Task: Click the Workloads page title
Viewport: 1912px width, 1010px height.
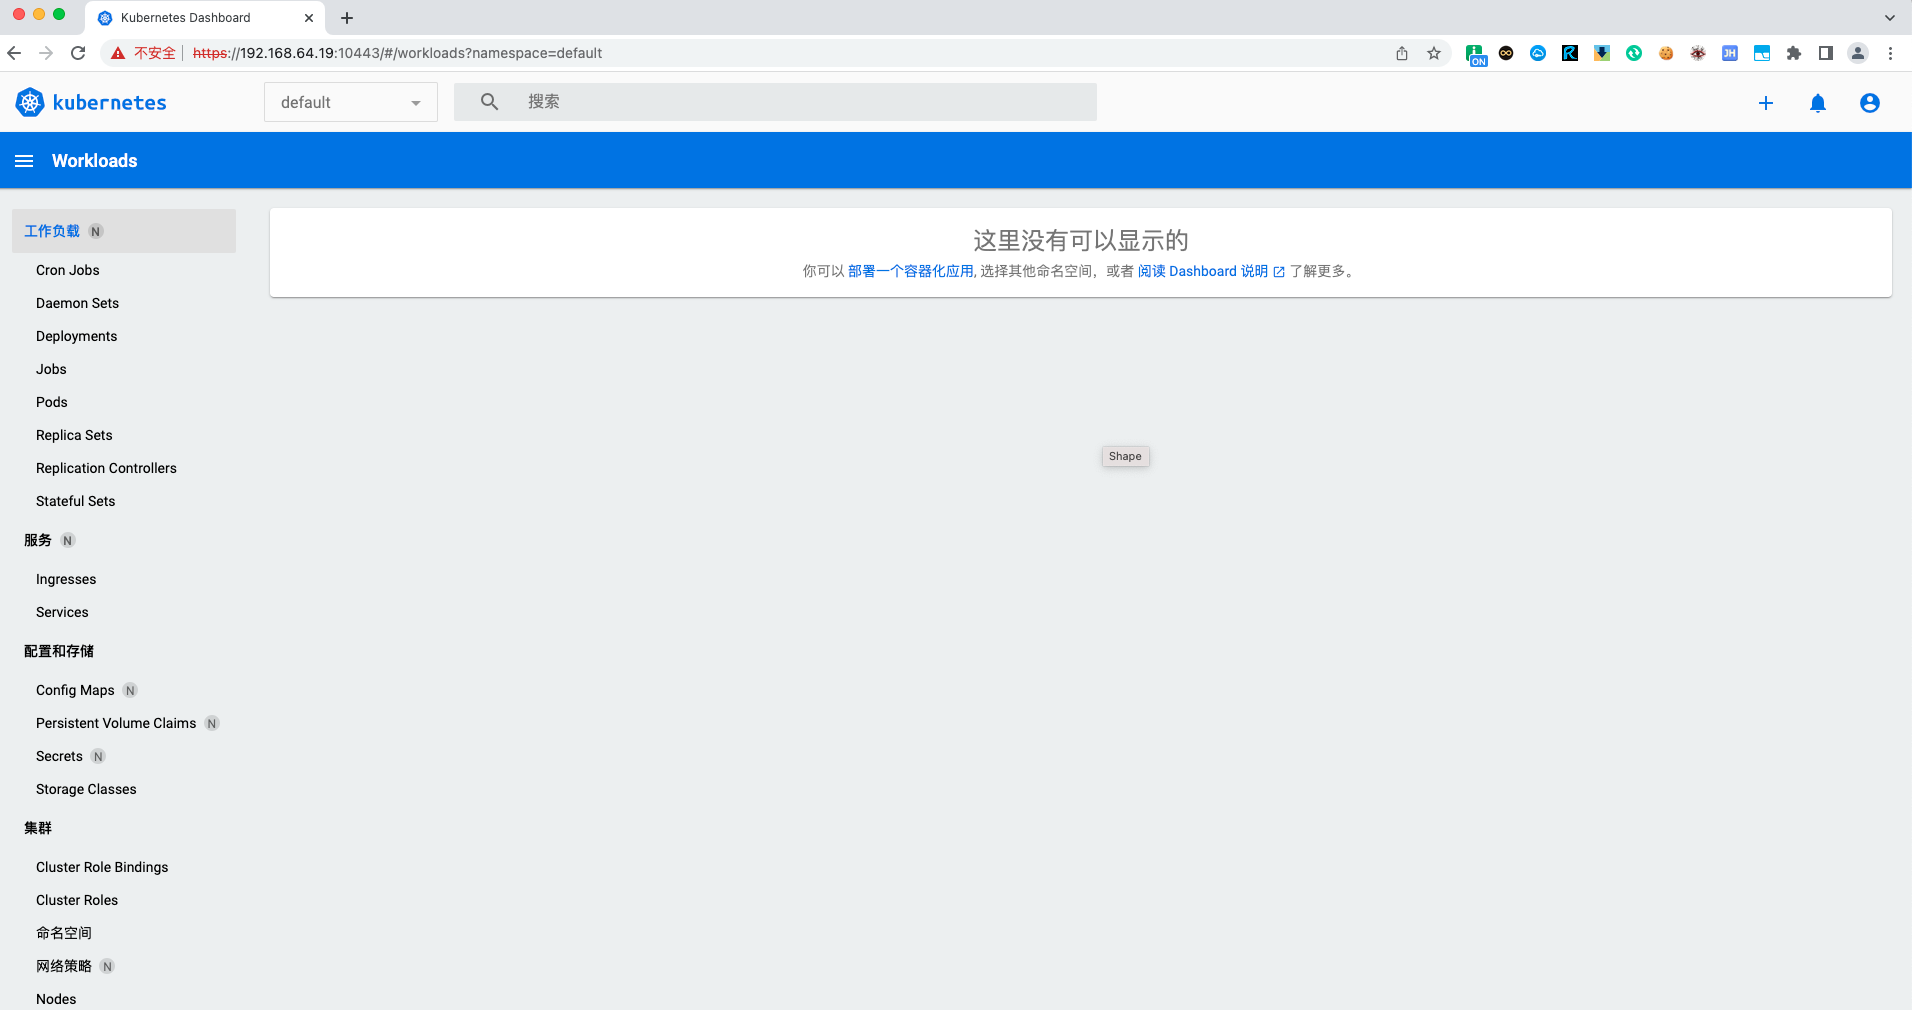Action: tap(94, 161)
